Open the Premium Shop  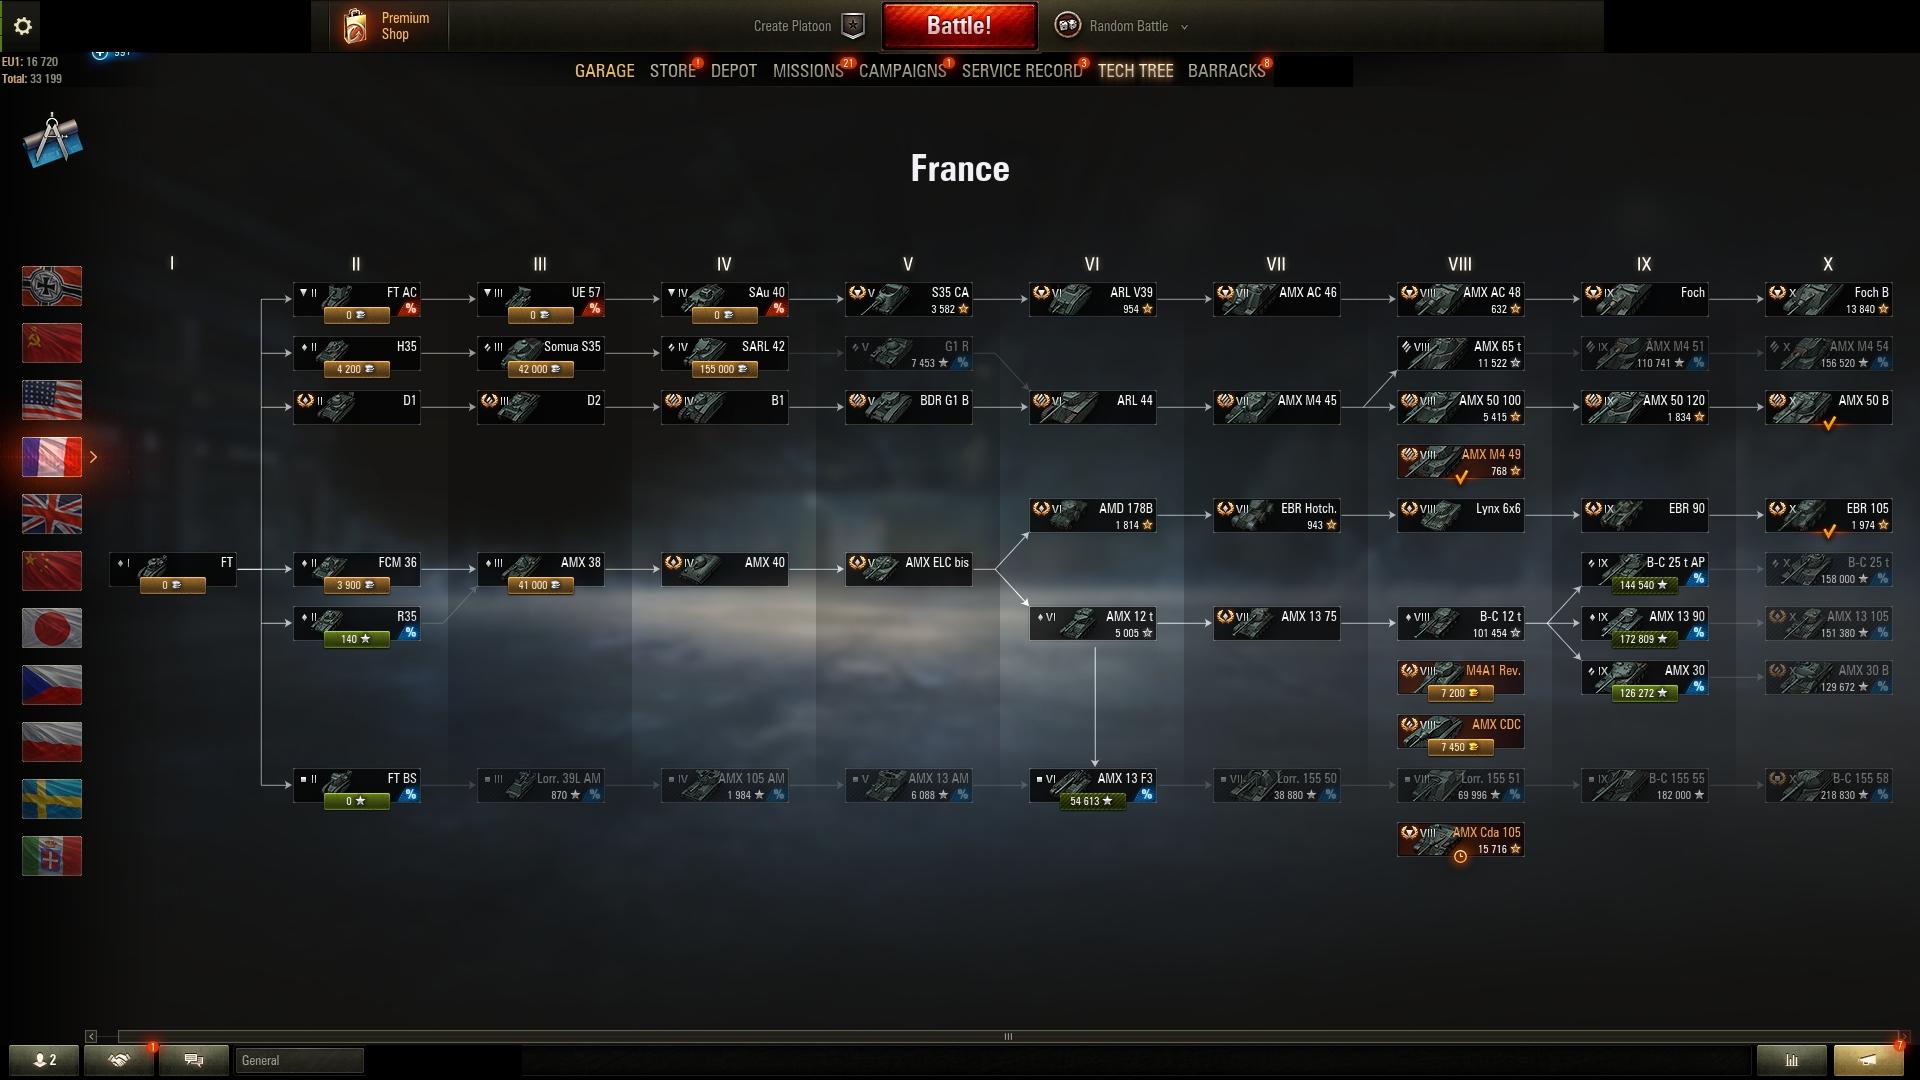(x=387, y=26)
